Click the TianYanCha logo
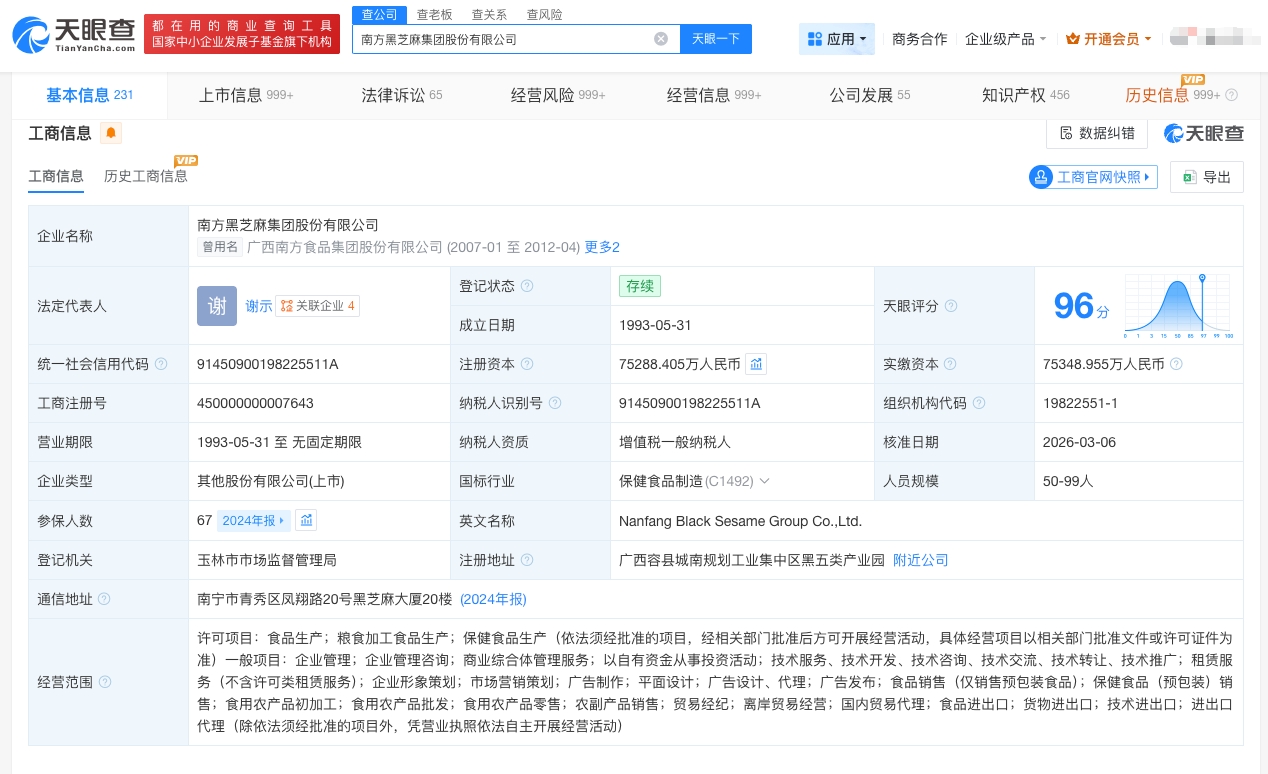The image size is (1268, 774). pyautogui.click(x=74, y=35)
